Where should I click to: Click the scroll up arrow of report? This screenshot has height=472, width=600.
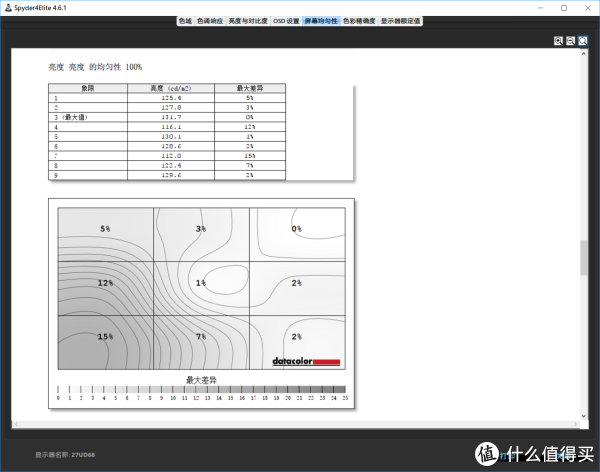[x=584, y=54]
